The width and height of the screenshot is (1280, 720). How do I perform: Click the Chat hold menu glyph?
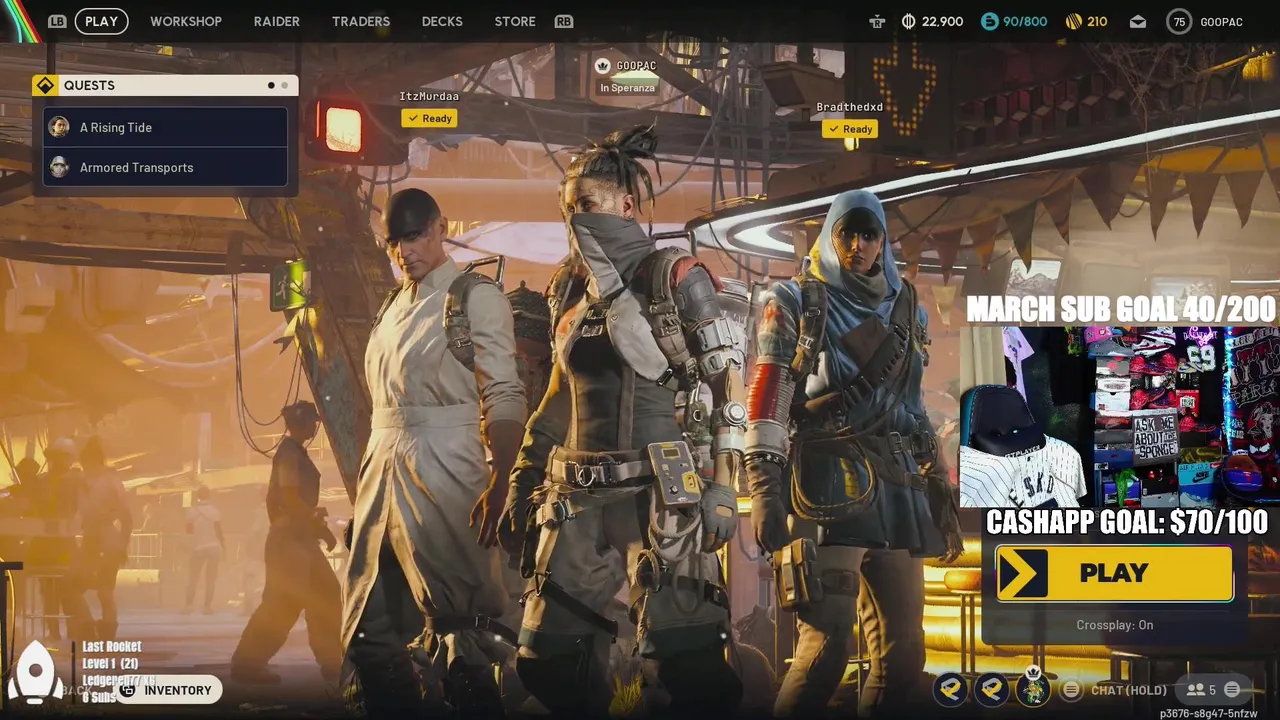tap(1071, 689)
